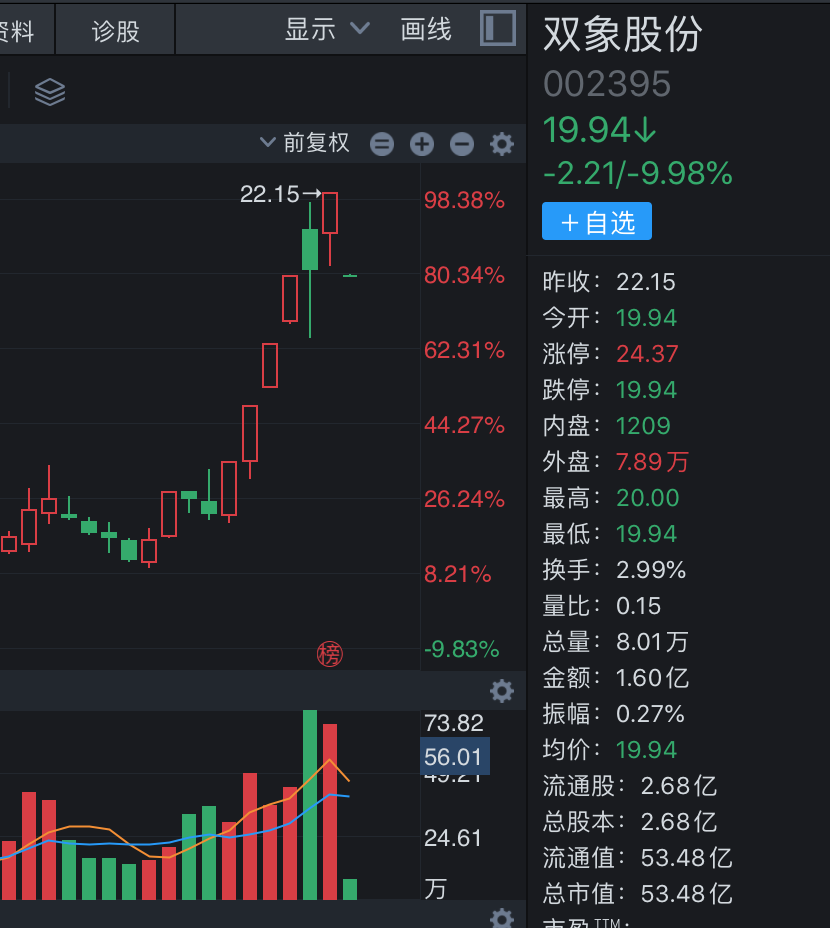Image resolution: width=830 pixels, height=928 pixels.
Task: Select the 内盘 value 1209
Action: [643, 426]
